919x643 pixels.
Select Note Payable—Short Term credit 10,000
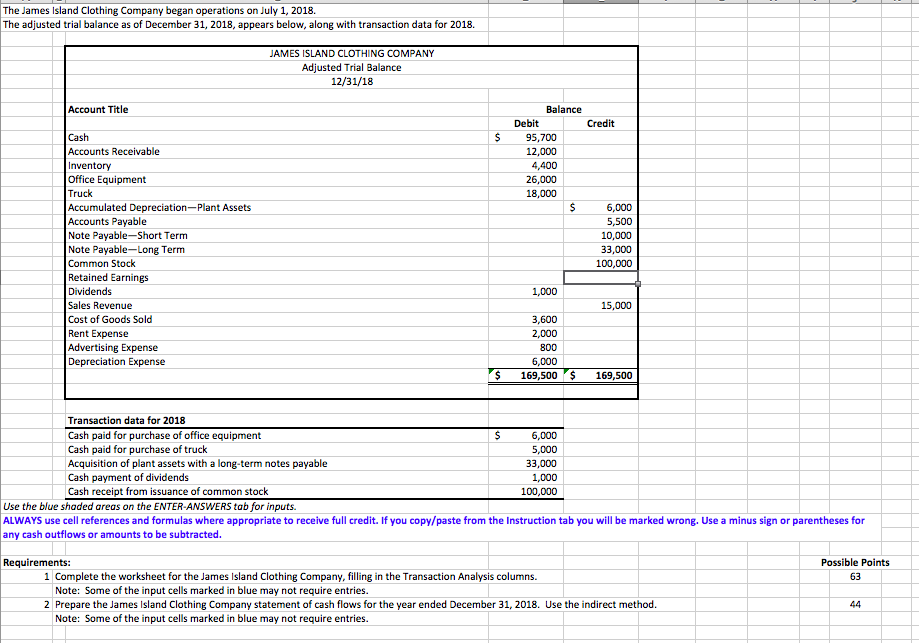(616, 236)
